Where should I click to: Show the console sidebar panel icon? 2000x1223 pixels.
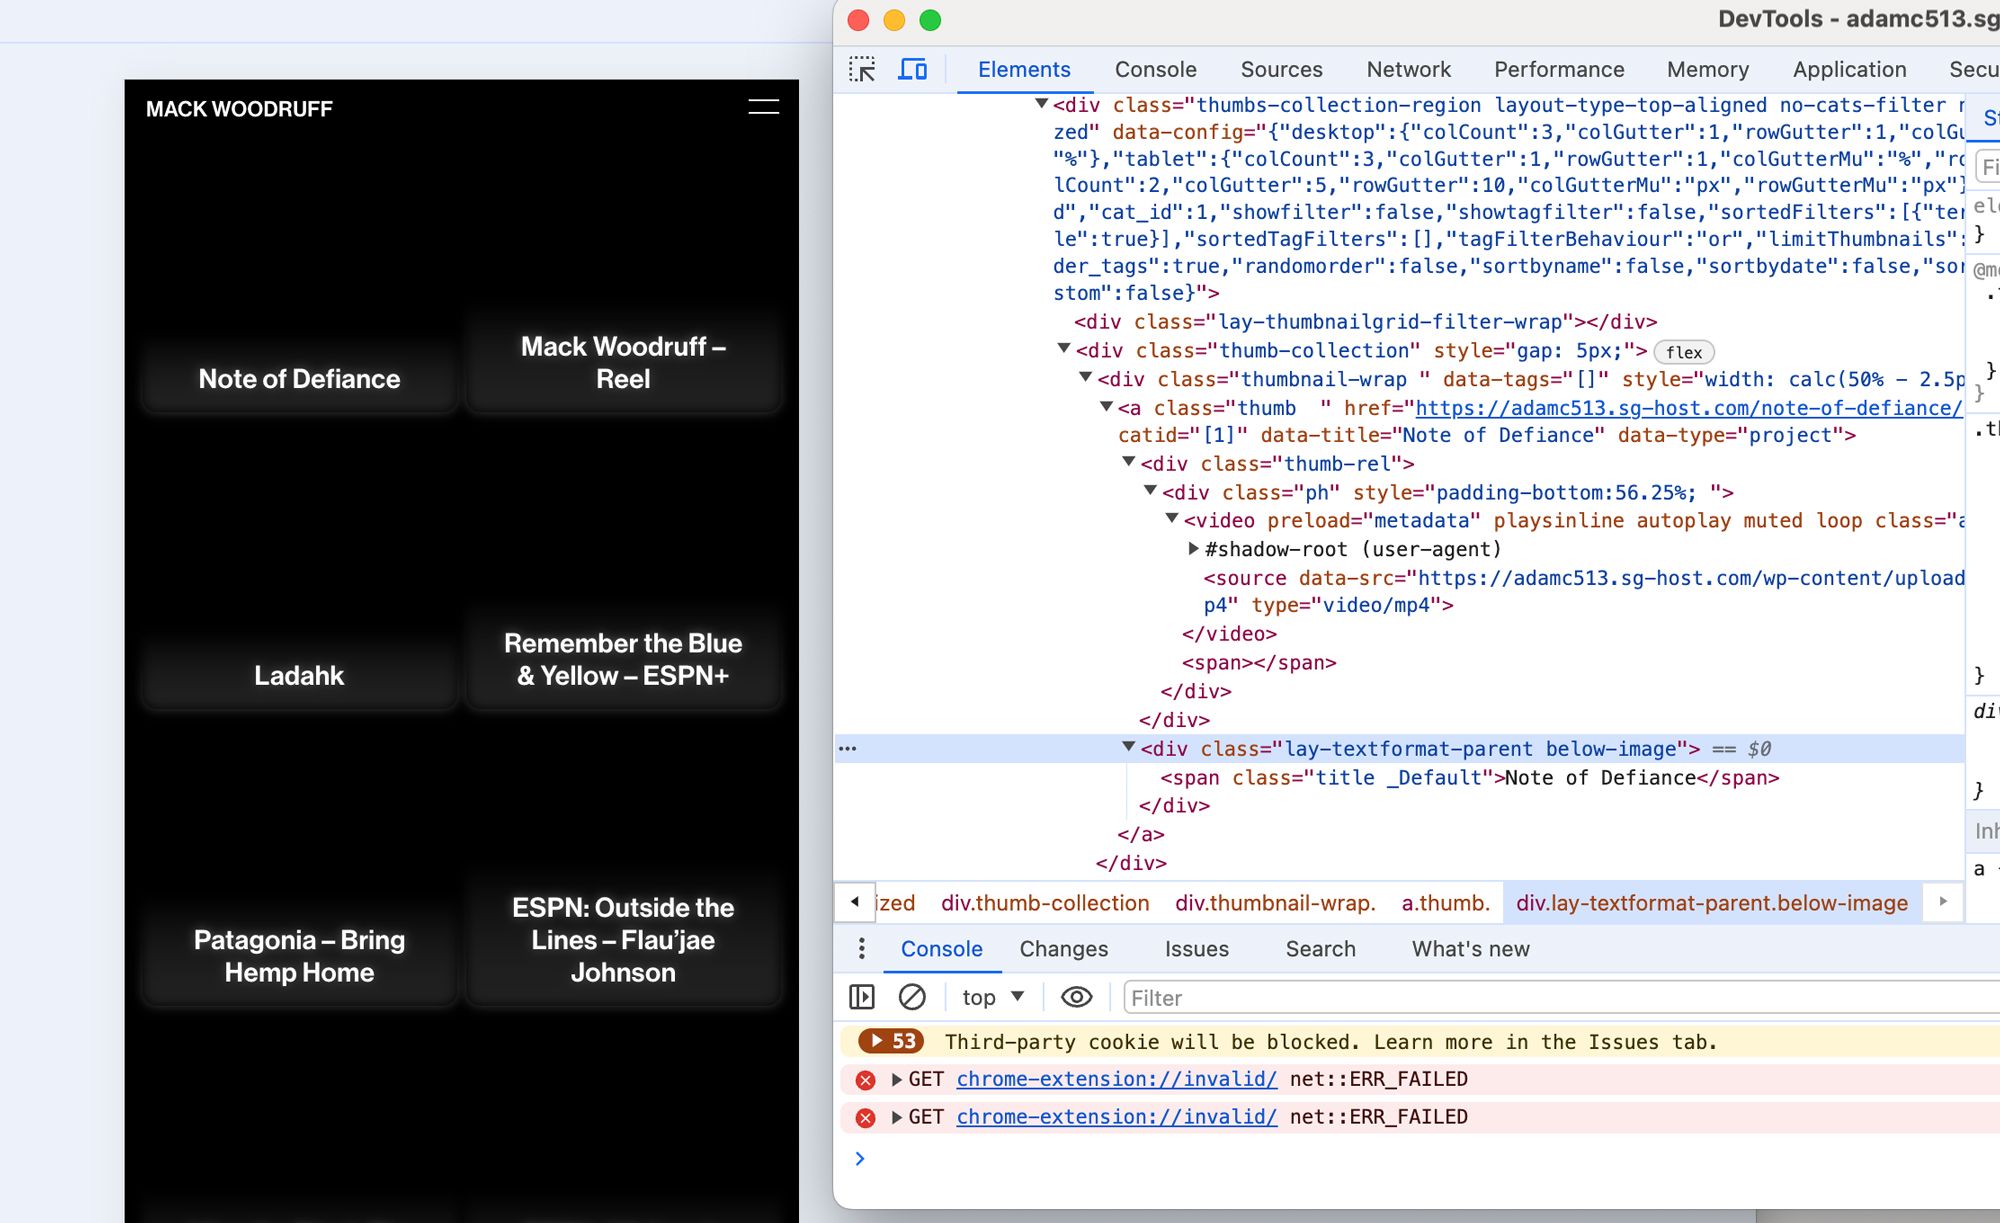861,997
